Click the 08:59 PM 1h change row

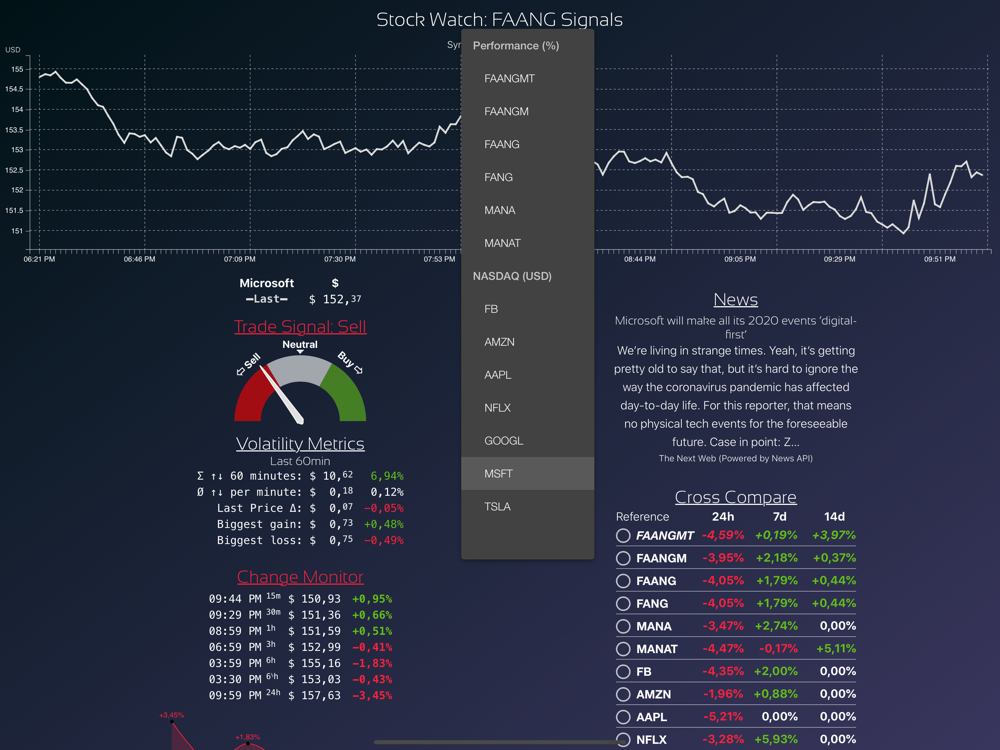pyautogui.click(x=300, y=631)
